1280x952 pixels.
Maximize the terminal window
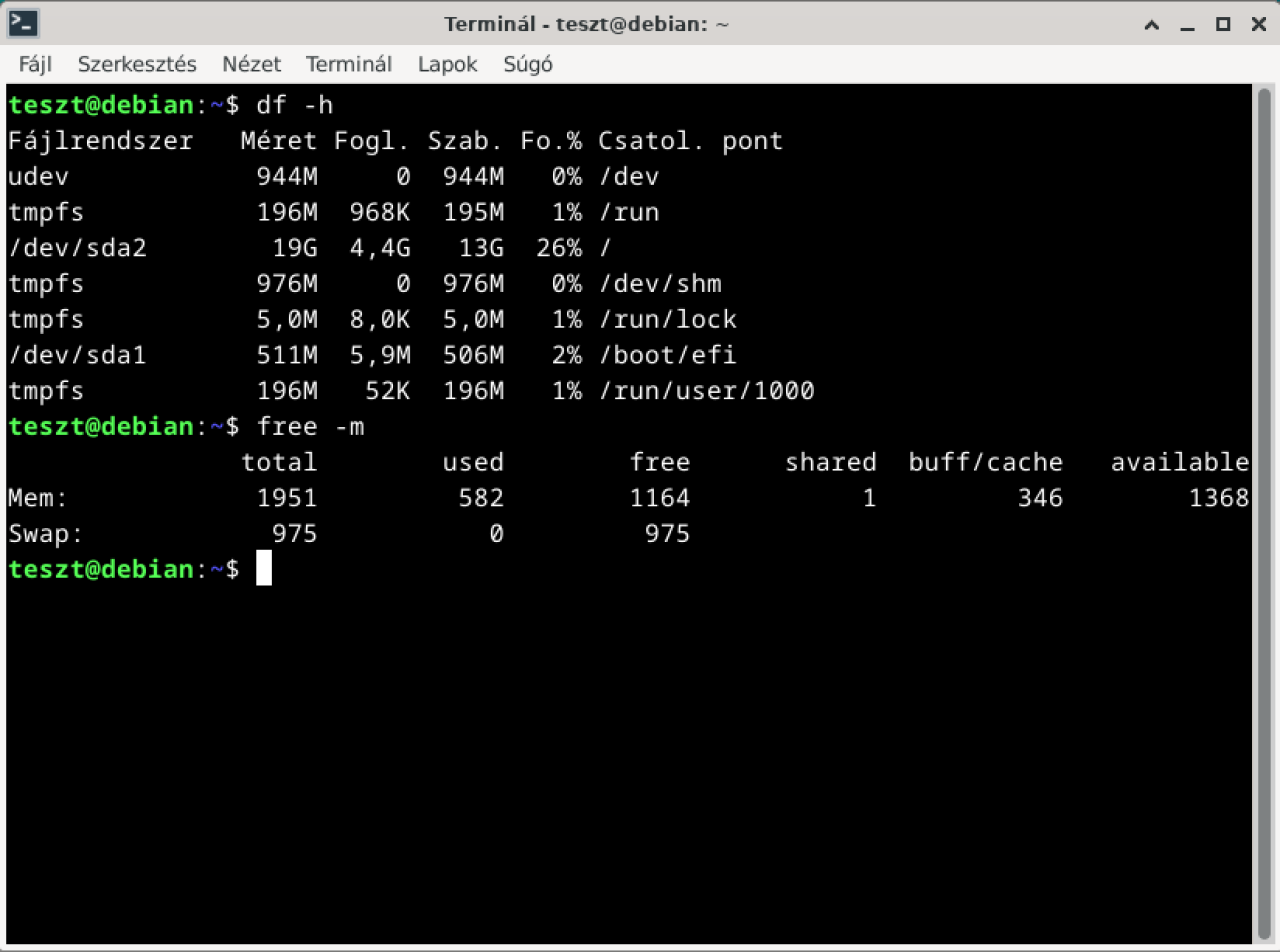coord(1222,24)
